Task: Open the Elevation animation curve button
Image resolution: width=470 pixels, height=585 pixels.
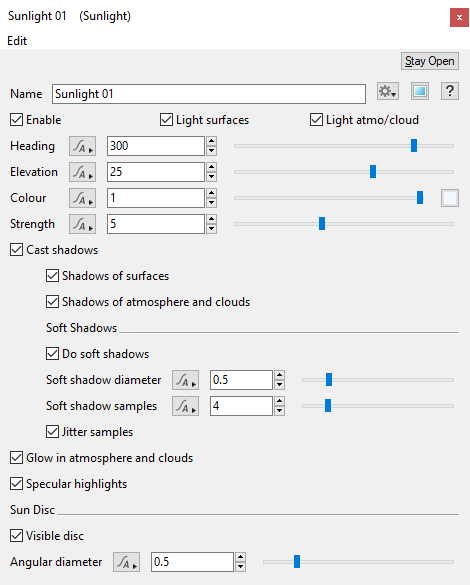Action: tap(82, 172)
